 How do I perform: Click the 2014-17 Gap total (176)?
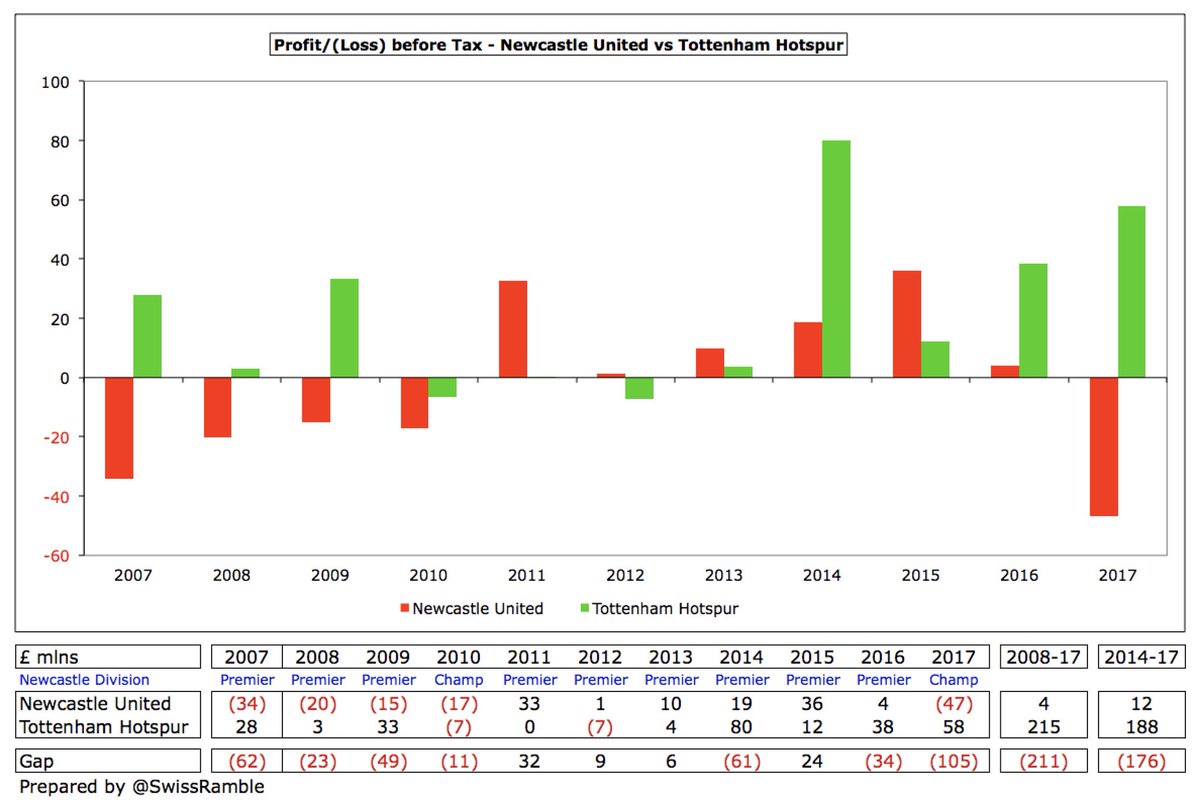[1141, 762]
